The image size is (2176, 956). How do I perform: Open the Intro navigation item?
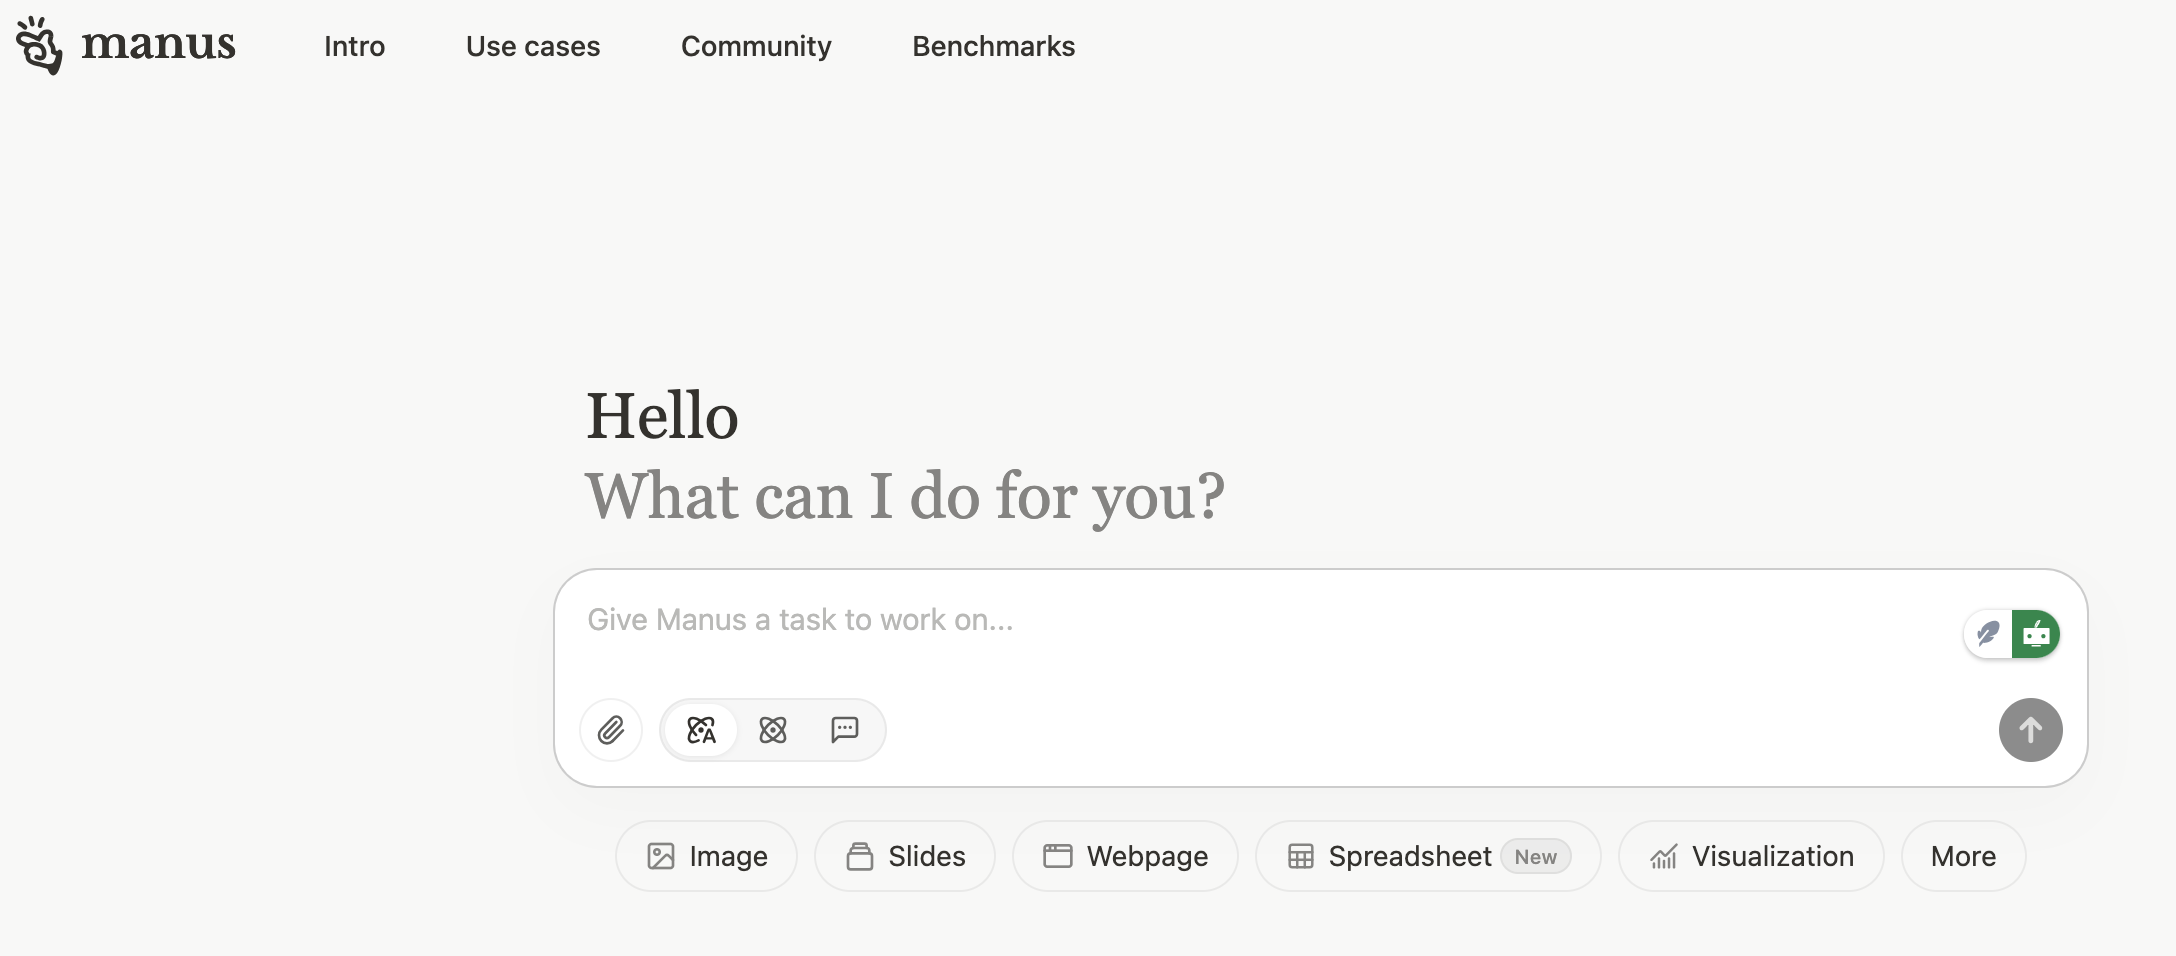click(x=354, y=46)
